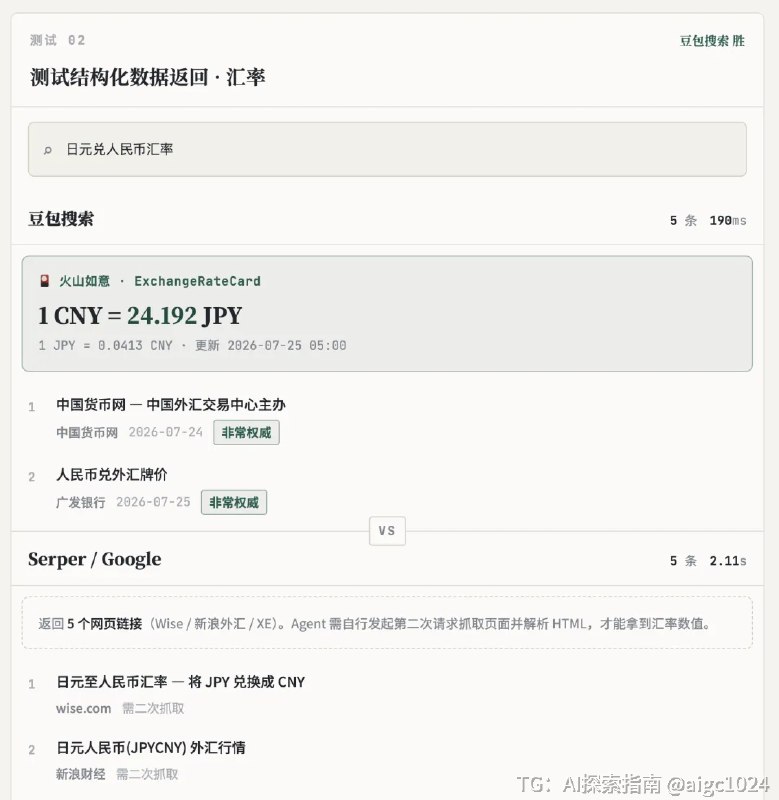Click the VS divider badge
The width and height of the screenshot is (779, 800).
coord(387,531)
